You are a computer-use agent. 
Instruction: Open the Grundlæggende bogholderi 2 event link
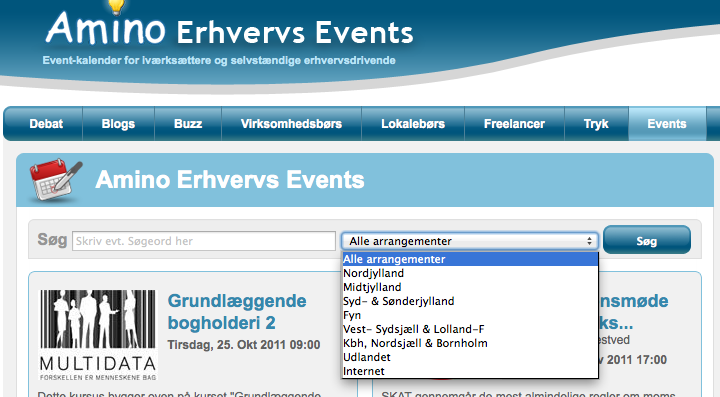tap(236, 312)
